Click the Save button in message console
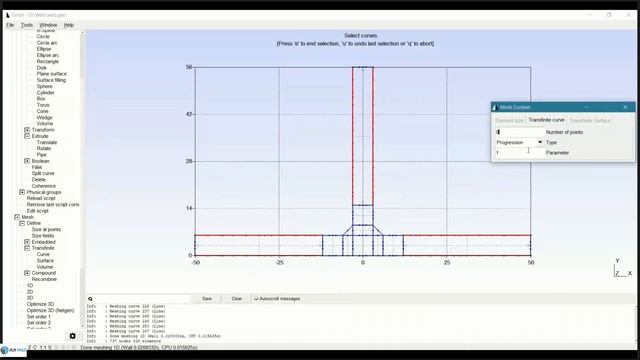Viewport: 640px width, 360px height. point(207,299)
